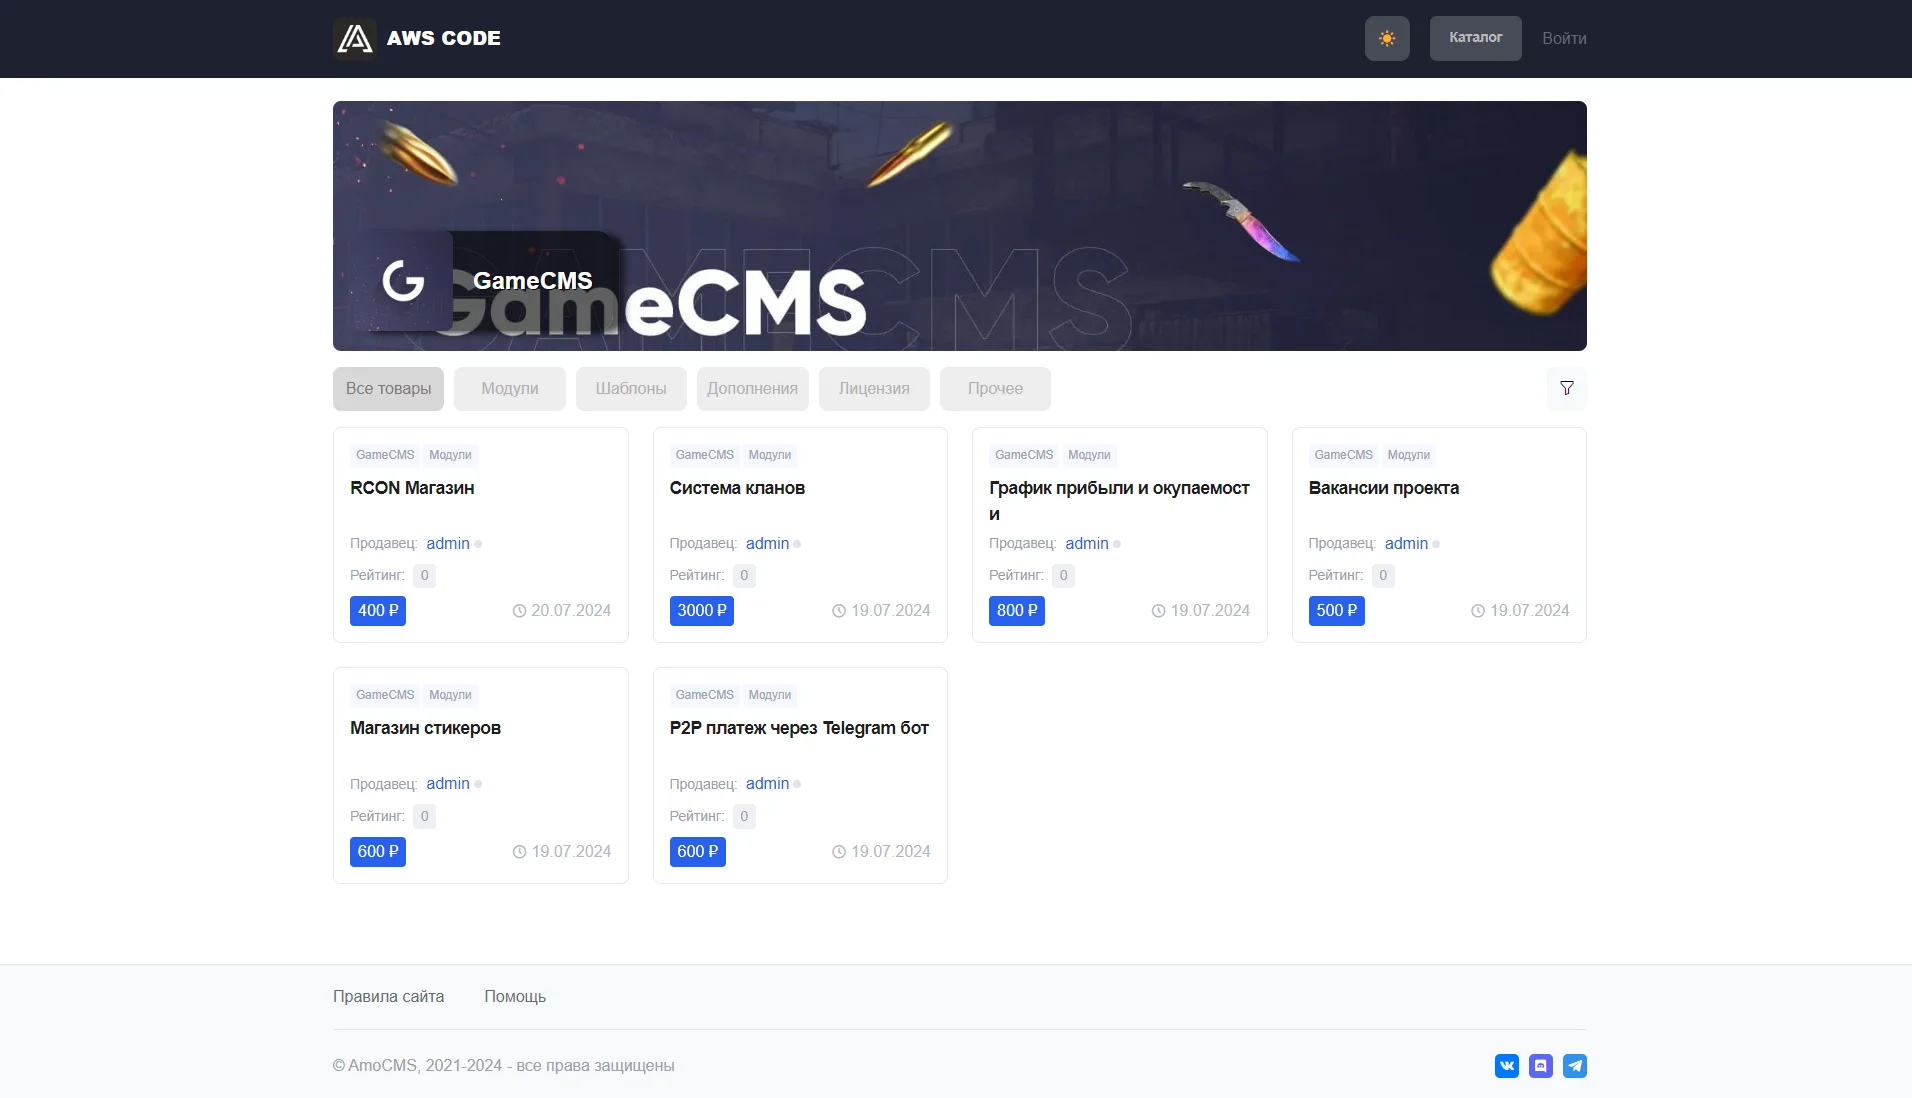Open the filter funnel icon

(x=1567, y=388)
